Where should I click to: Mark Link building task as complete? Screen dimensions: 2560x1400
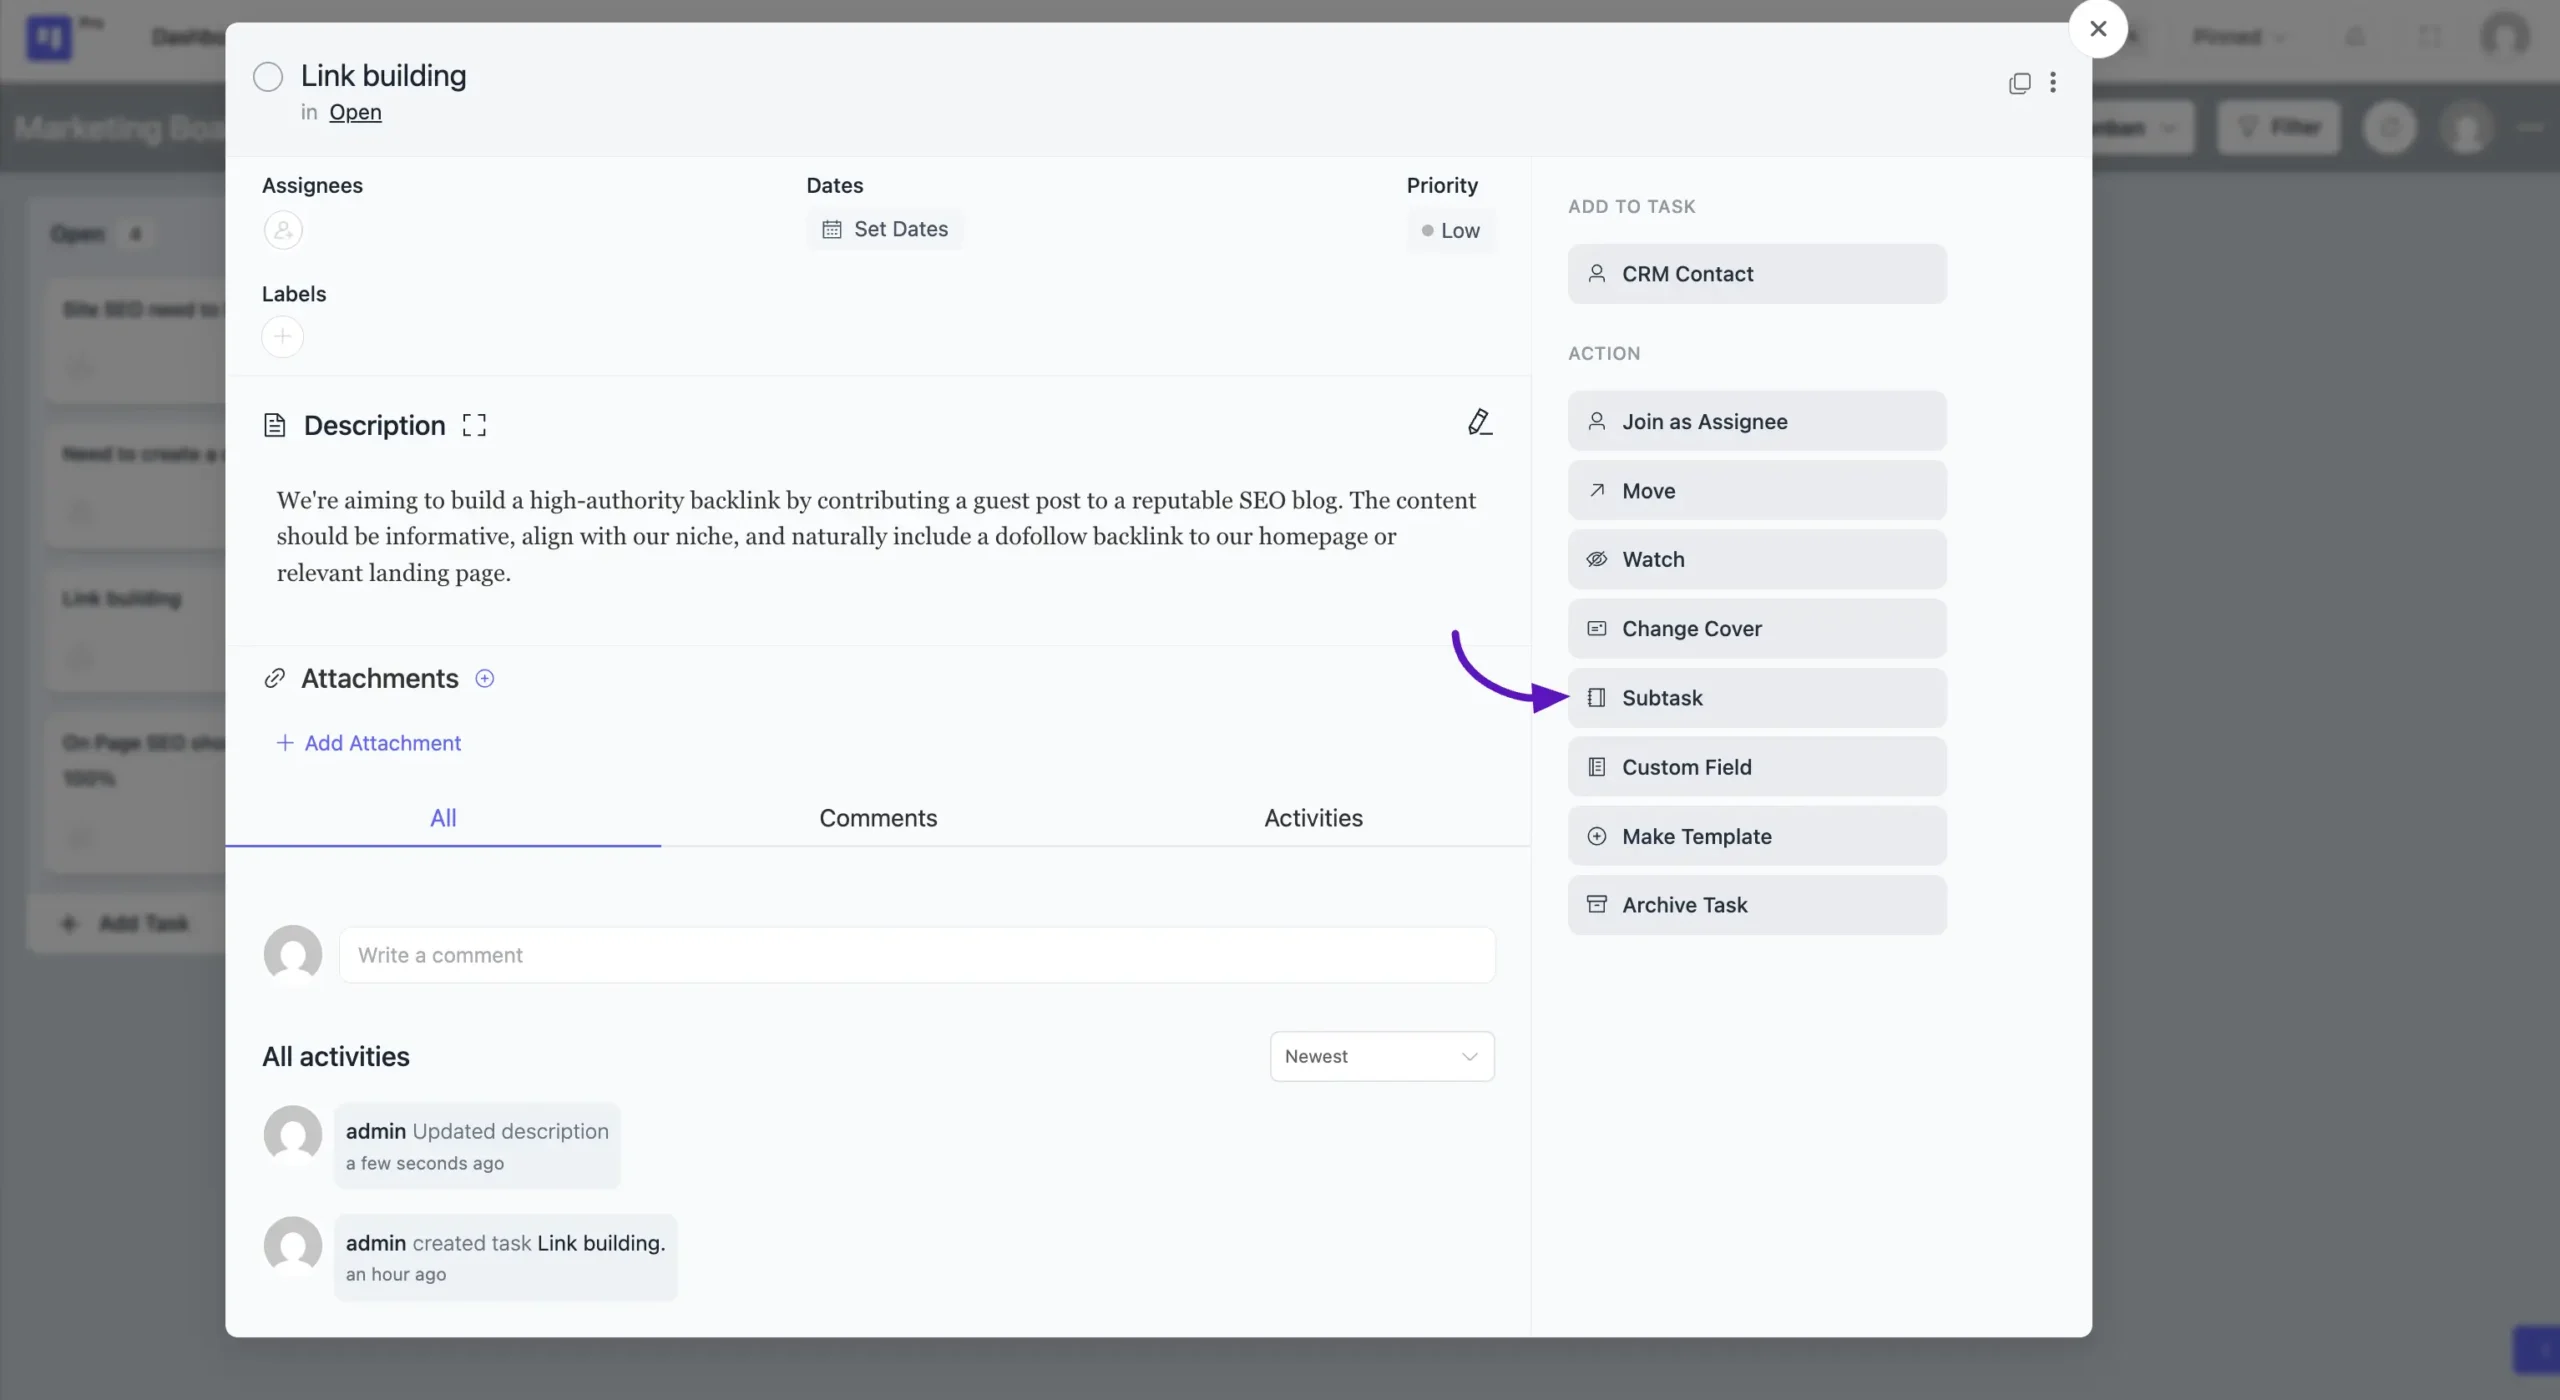[x=268, y=77]
